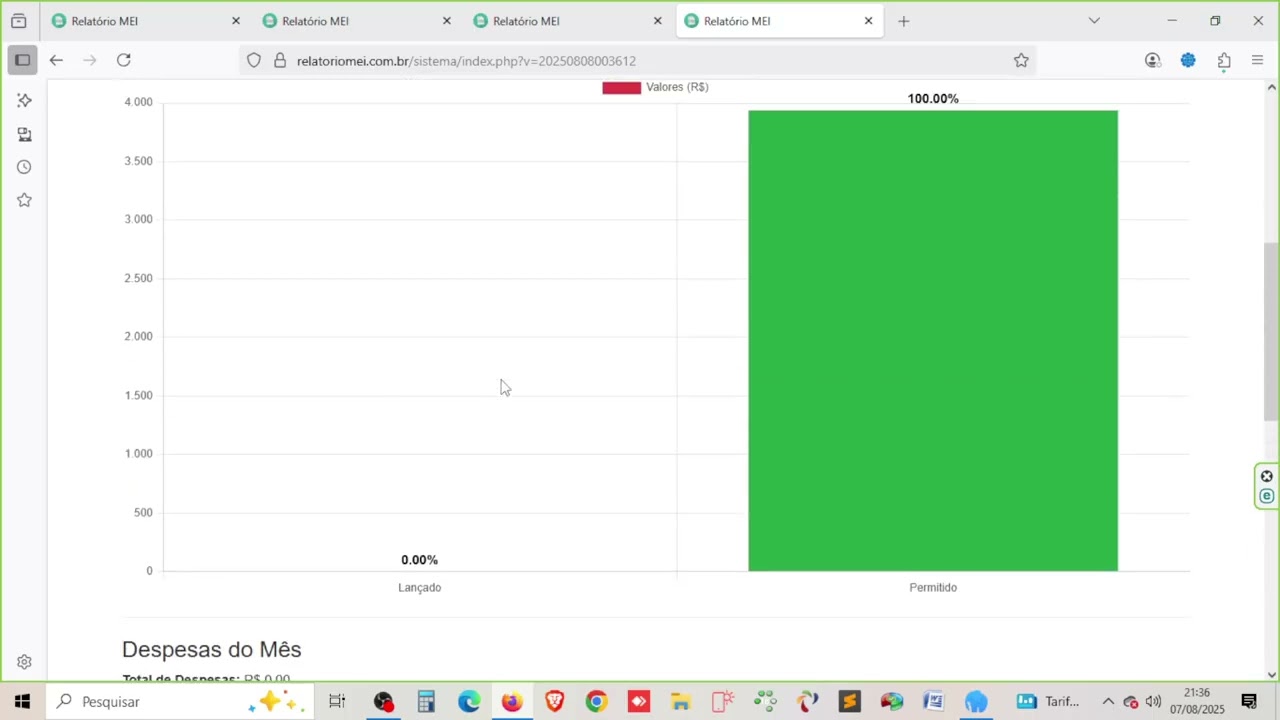The height and width of the screenshot is (720, 1280).
Task: Open Windows Task View
Action: click(337, 702)
